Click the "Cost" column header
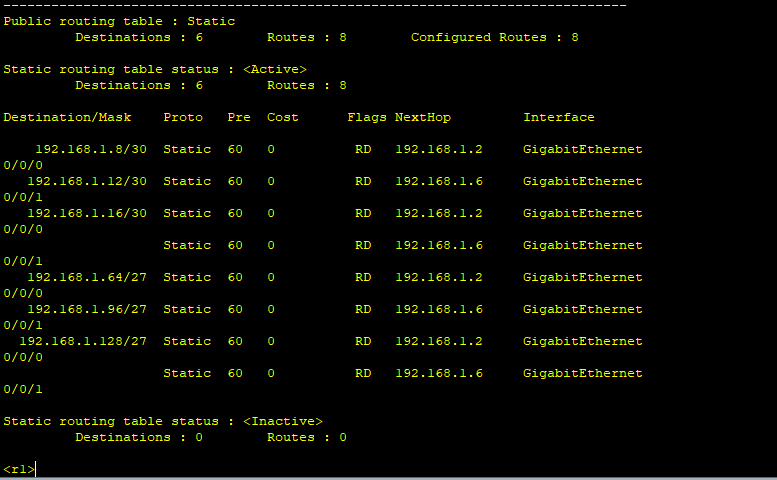Viewport: 777px width, 480px height. (x=282, y=117)
